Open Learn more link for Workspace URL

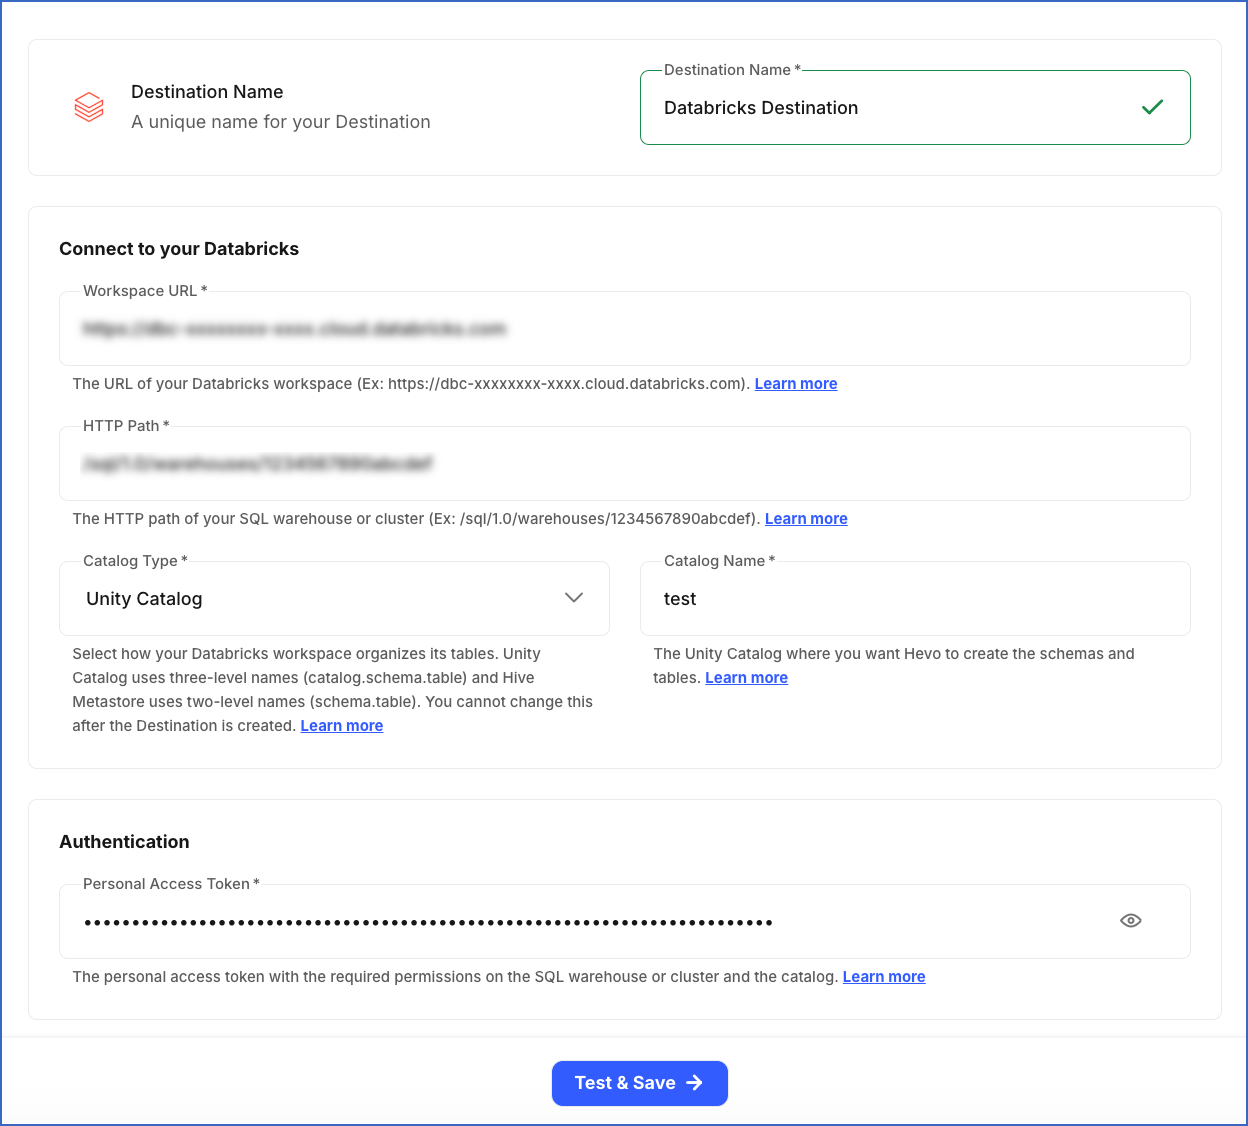pyautogui.click(x=796, y=384)
